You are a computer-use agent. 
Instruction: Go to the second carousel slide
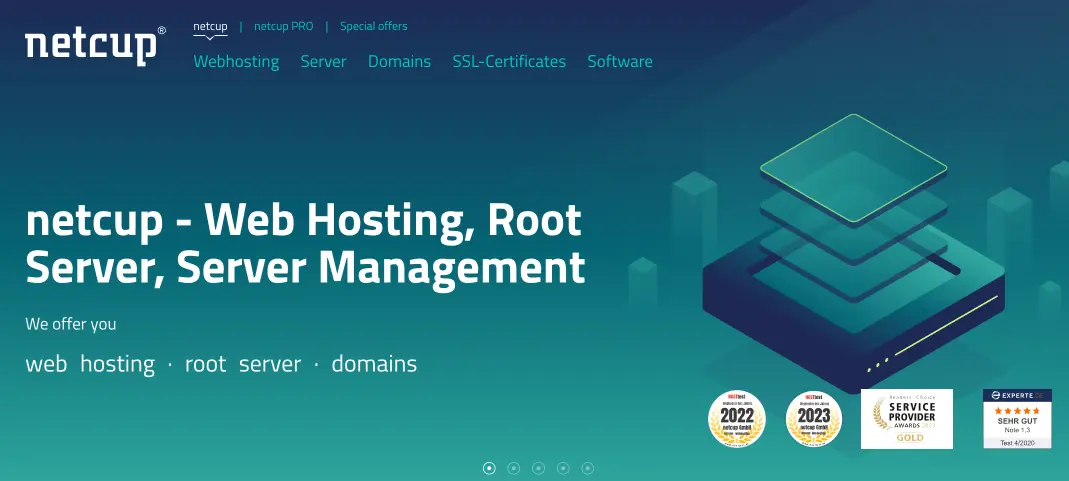coord(513,468)
